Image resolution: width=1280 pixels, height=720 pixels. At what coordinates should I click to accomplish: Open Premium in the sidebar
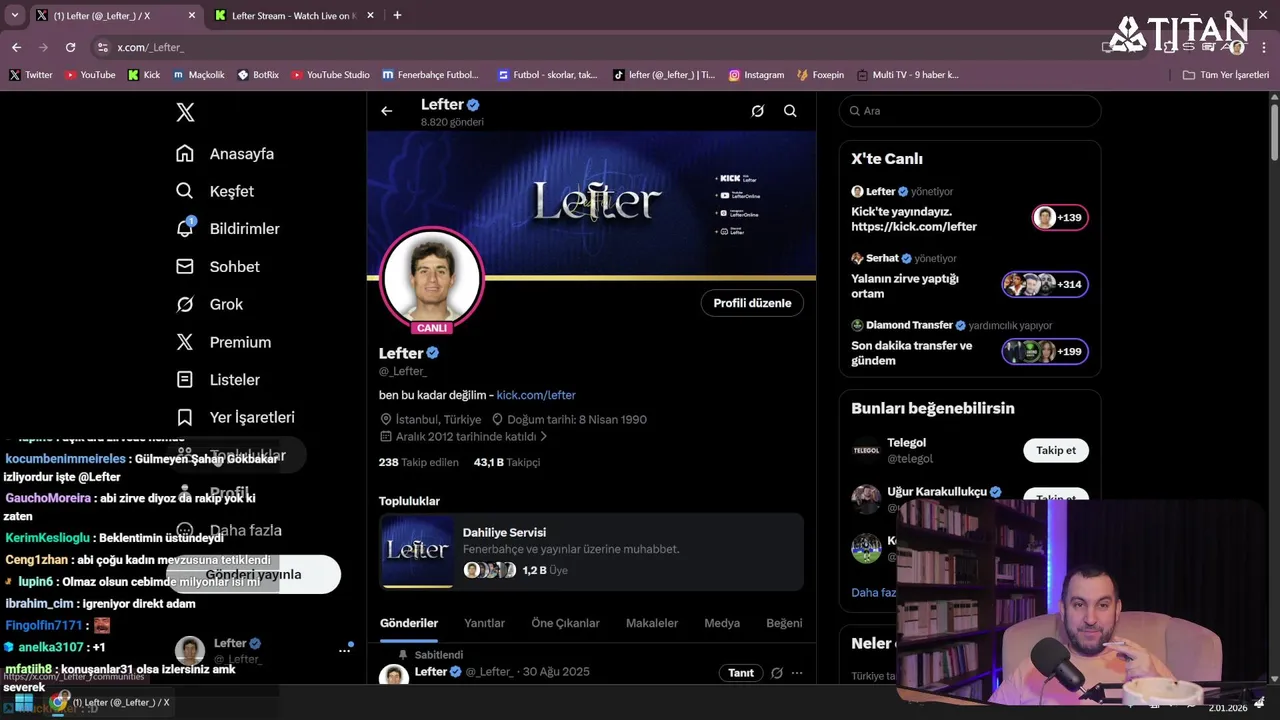[223, 342]
